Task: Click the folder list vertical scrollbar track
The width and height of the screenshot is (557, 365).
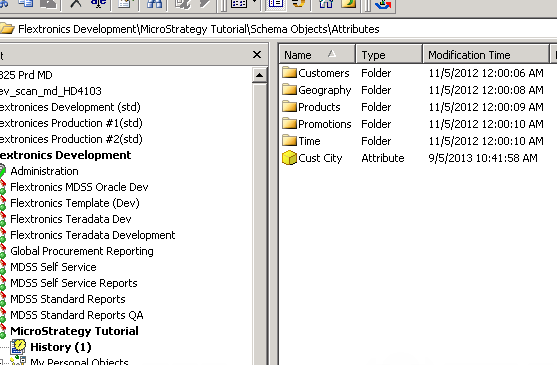Action: click(x=259, y=224)
